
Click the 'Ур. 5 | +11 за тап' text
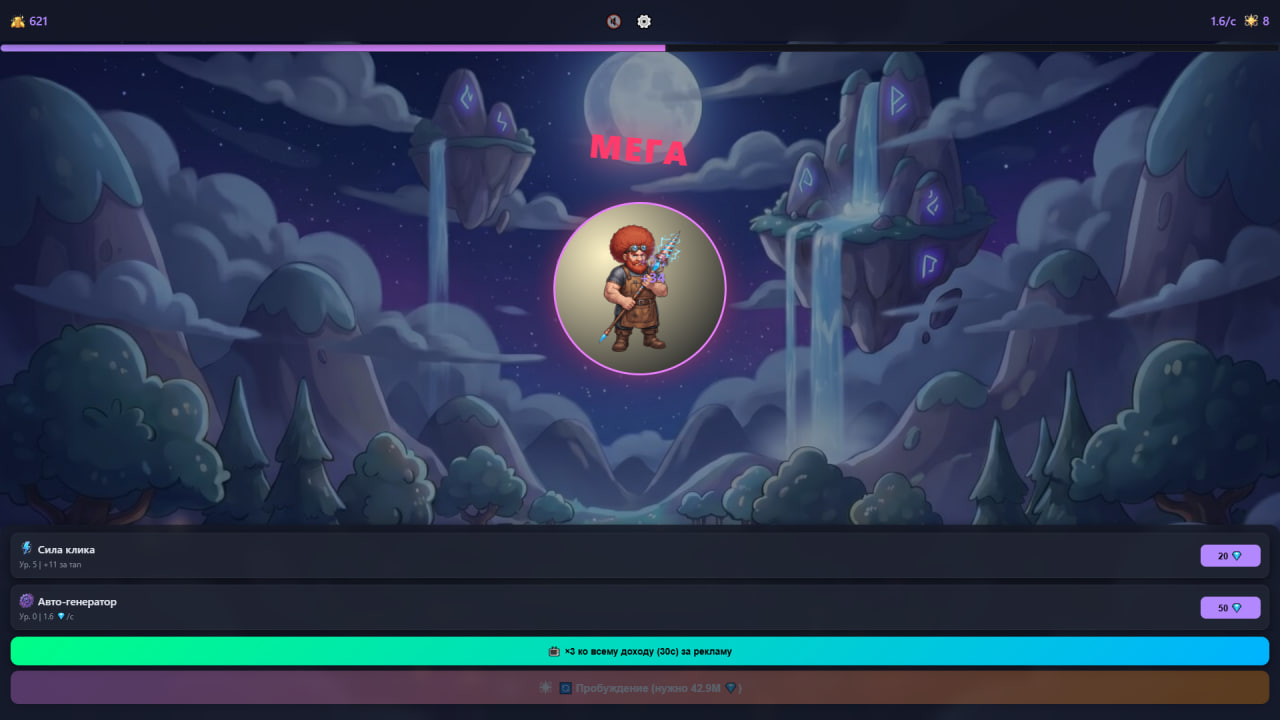[50, 565]
